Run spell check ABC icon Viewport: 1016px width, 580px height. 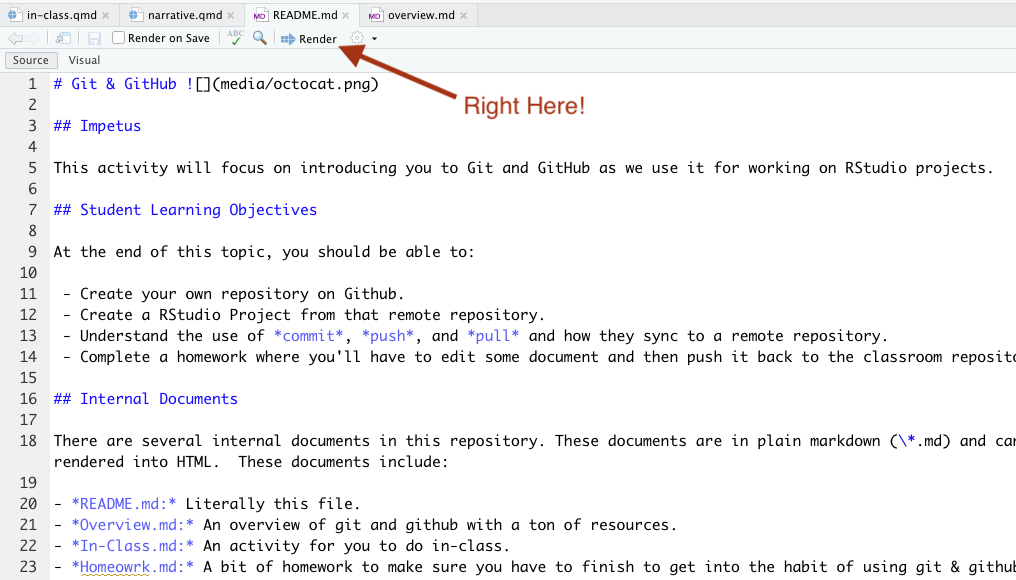235,38
